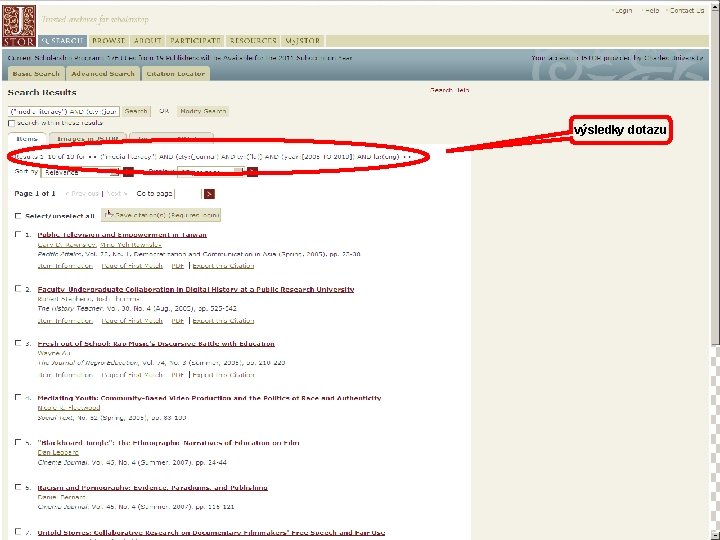Image resolution: width=720 pixels, height=540 pixels.
Task: Click Page of First Match under result 2
Action: [132, 321]
